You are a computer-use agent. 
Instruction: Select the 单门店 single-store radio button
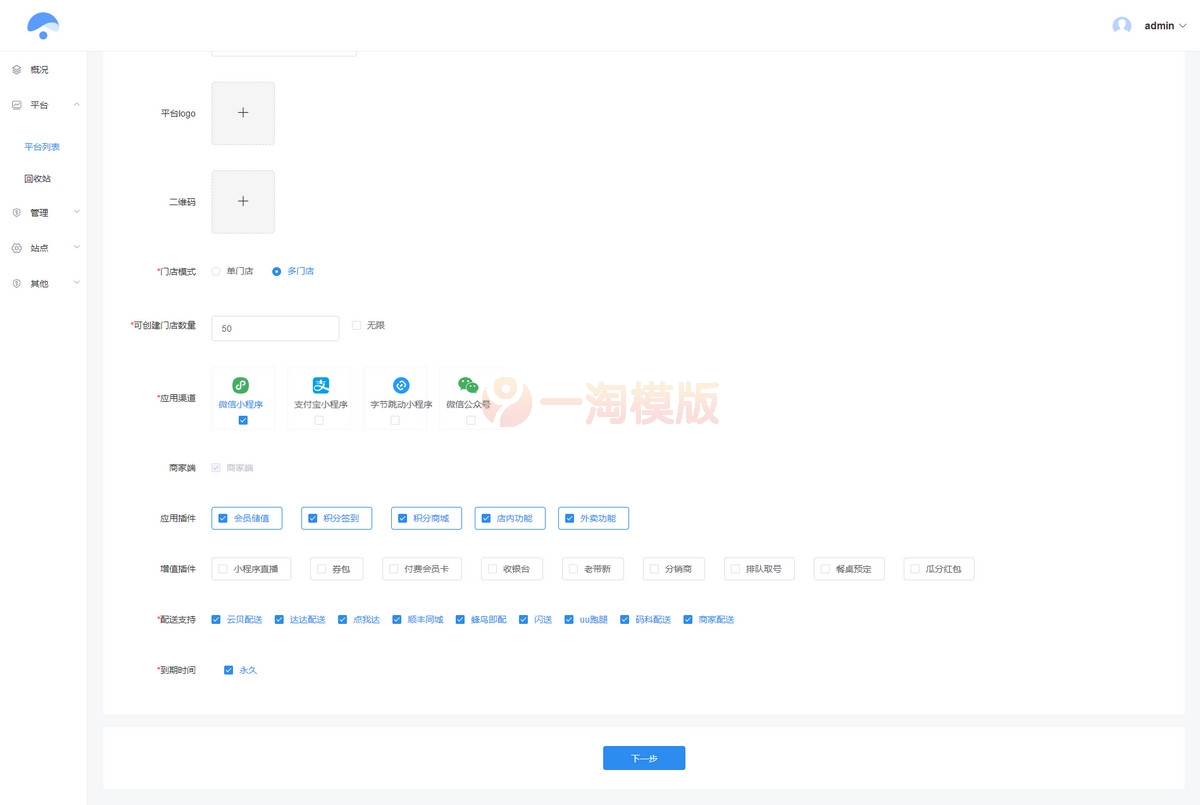point(216,270)
